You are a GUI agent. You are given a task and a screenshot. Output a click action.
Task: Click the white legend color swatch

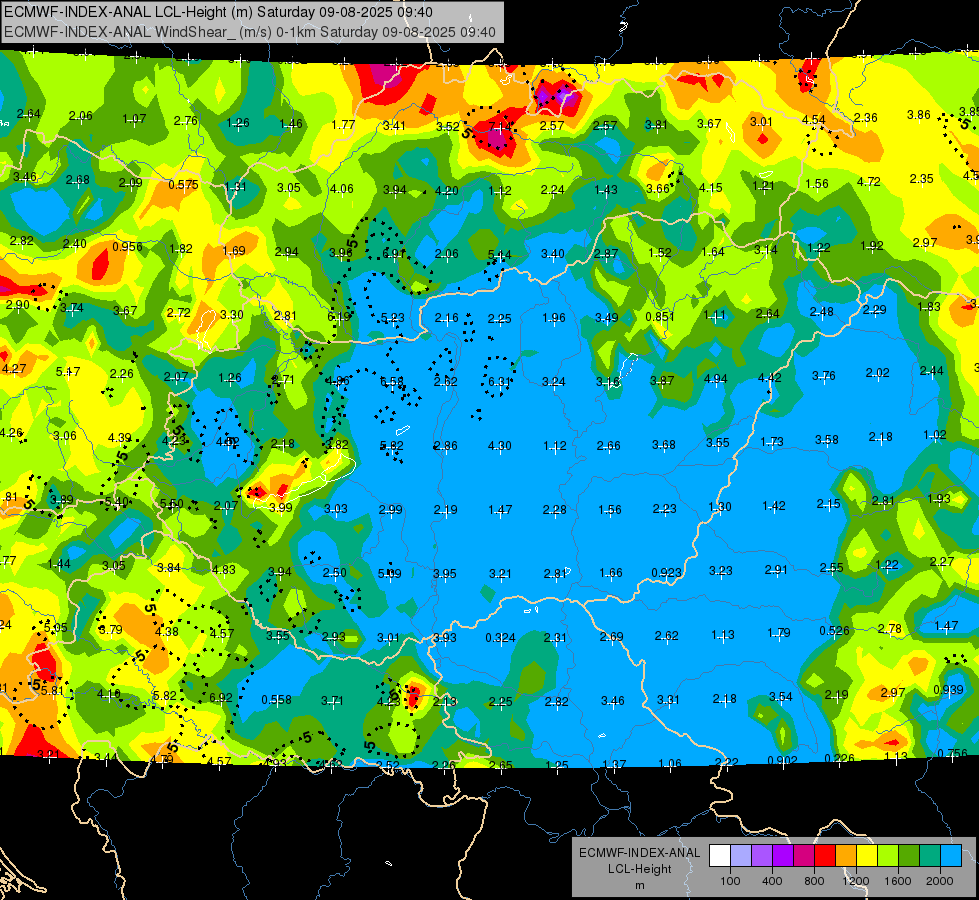click(720, 856)
